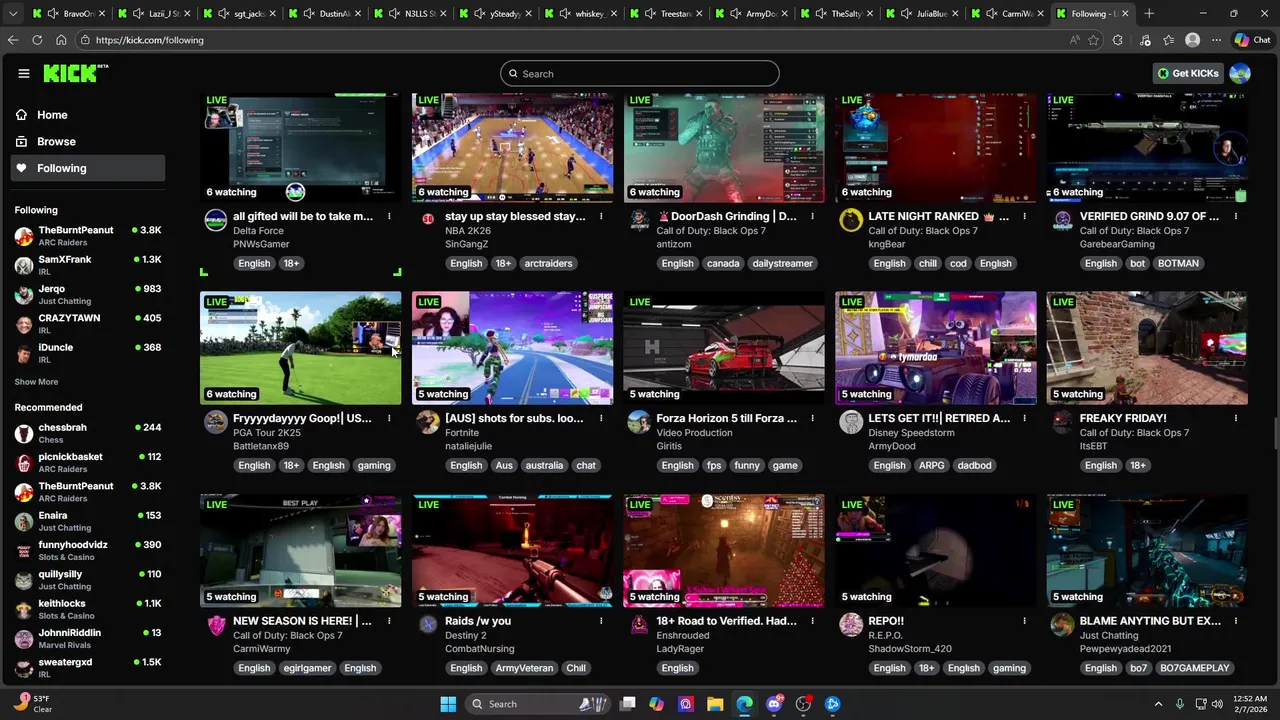
Task: Open the Copilot Chat button in browser
Action: [x=1252, y=40]
